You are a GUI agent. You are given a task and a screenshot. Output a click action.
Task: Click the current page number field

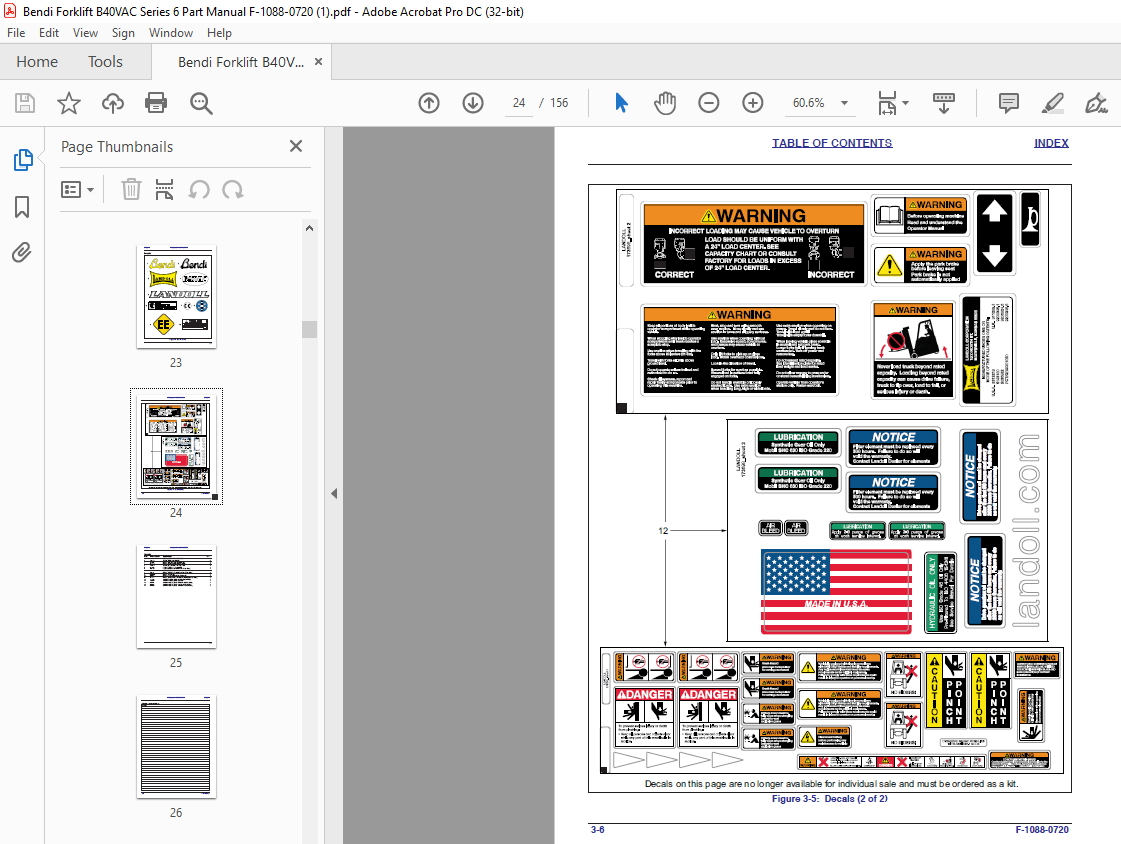(x=519, y=103)
